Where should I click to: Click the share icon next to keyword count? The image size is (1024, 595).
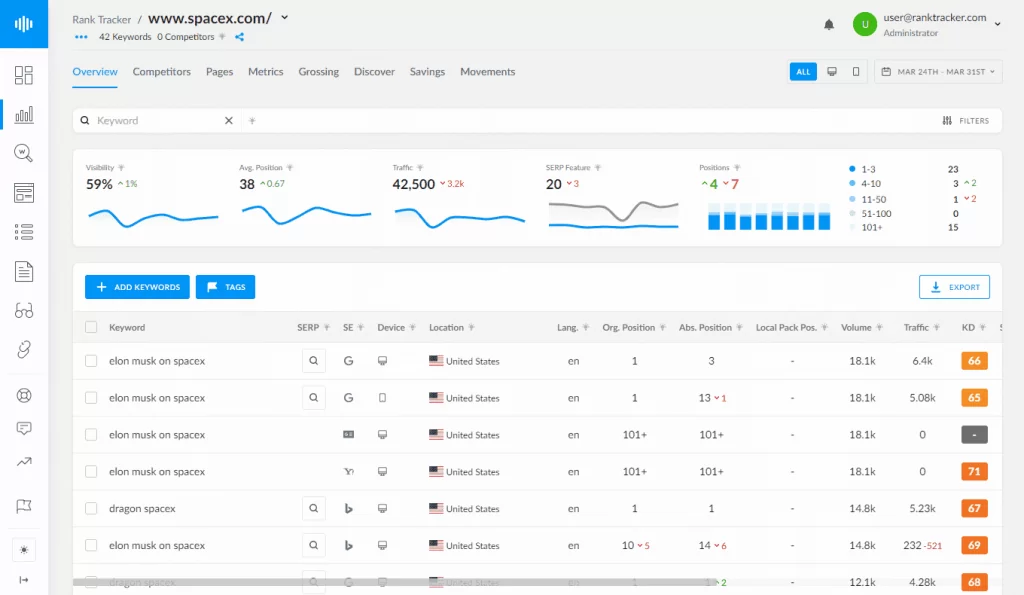point(238,37)
